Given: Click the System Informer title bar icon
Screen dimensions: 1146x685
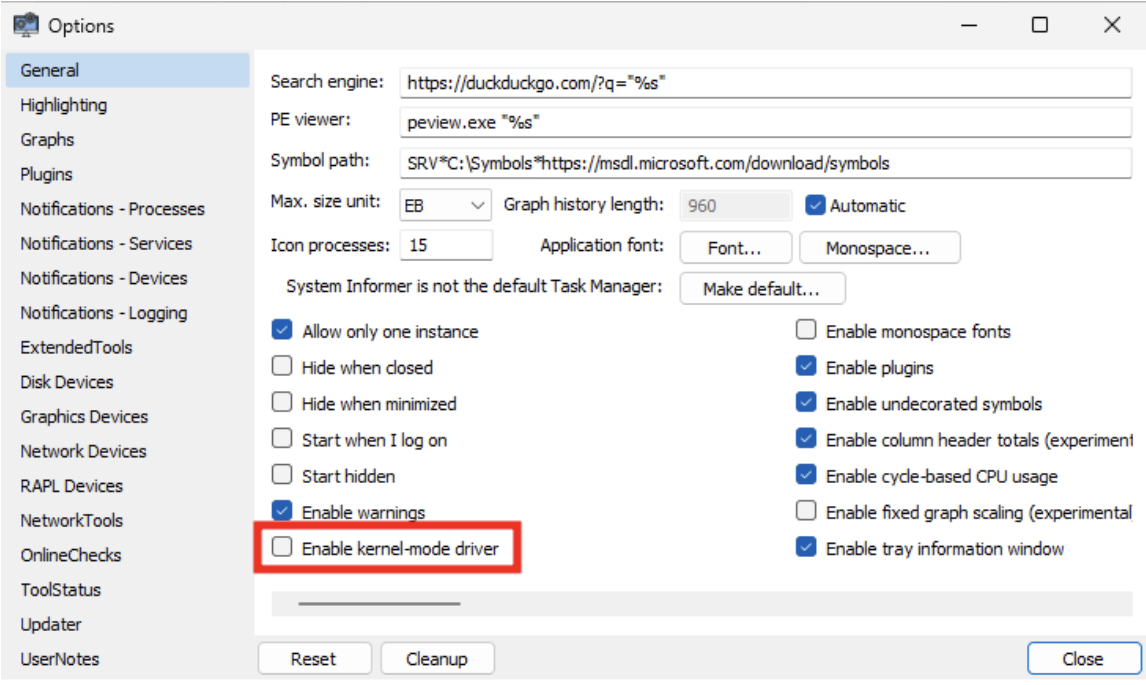Looking at the screenshot, I should coord(25,25).
